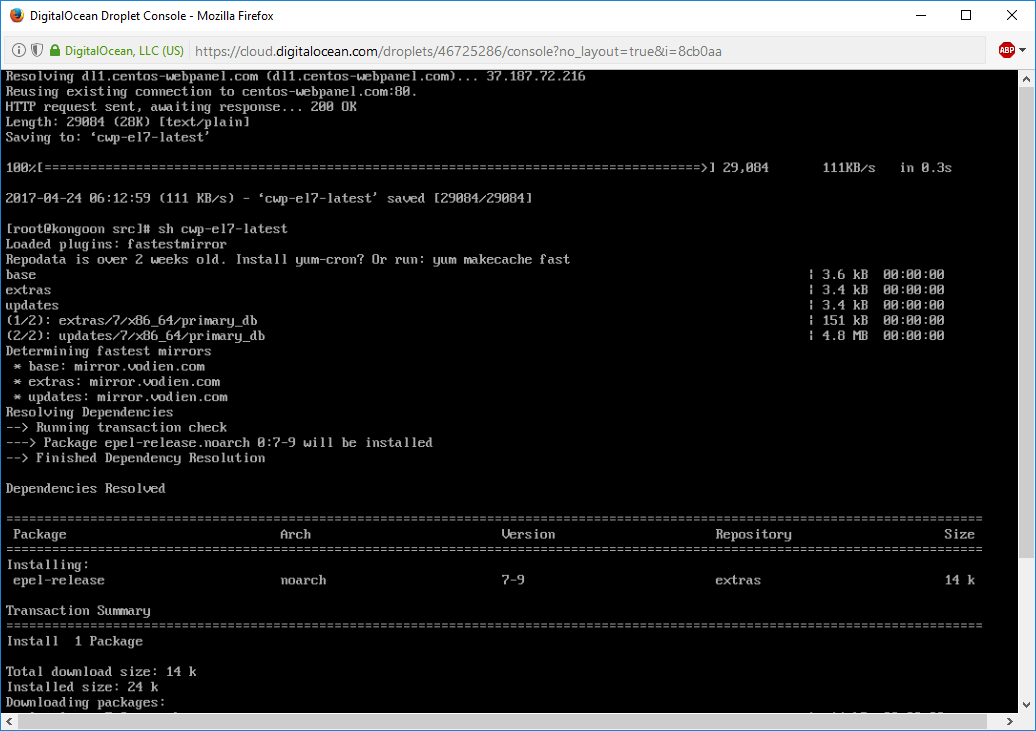
Task: Click '2017-04-24 06:12:59' saved line
Action: click(x=269, y=198)
